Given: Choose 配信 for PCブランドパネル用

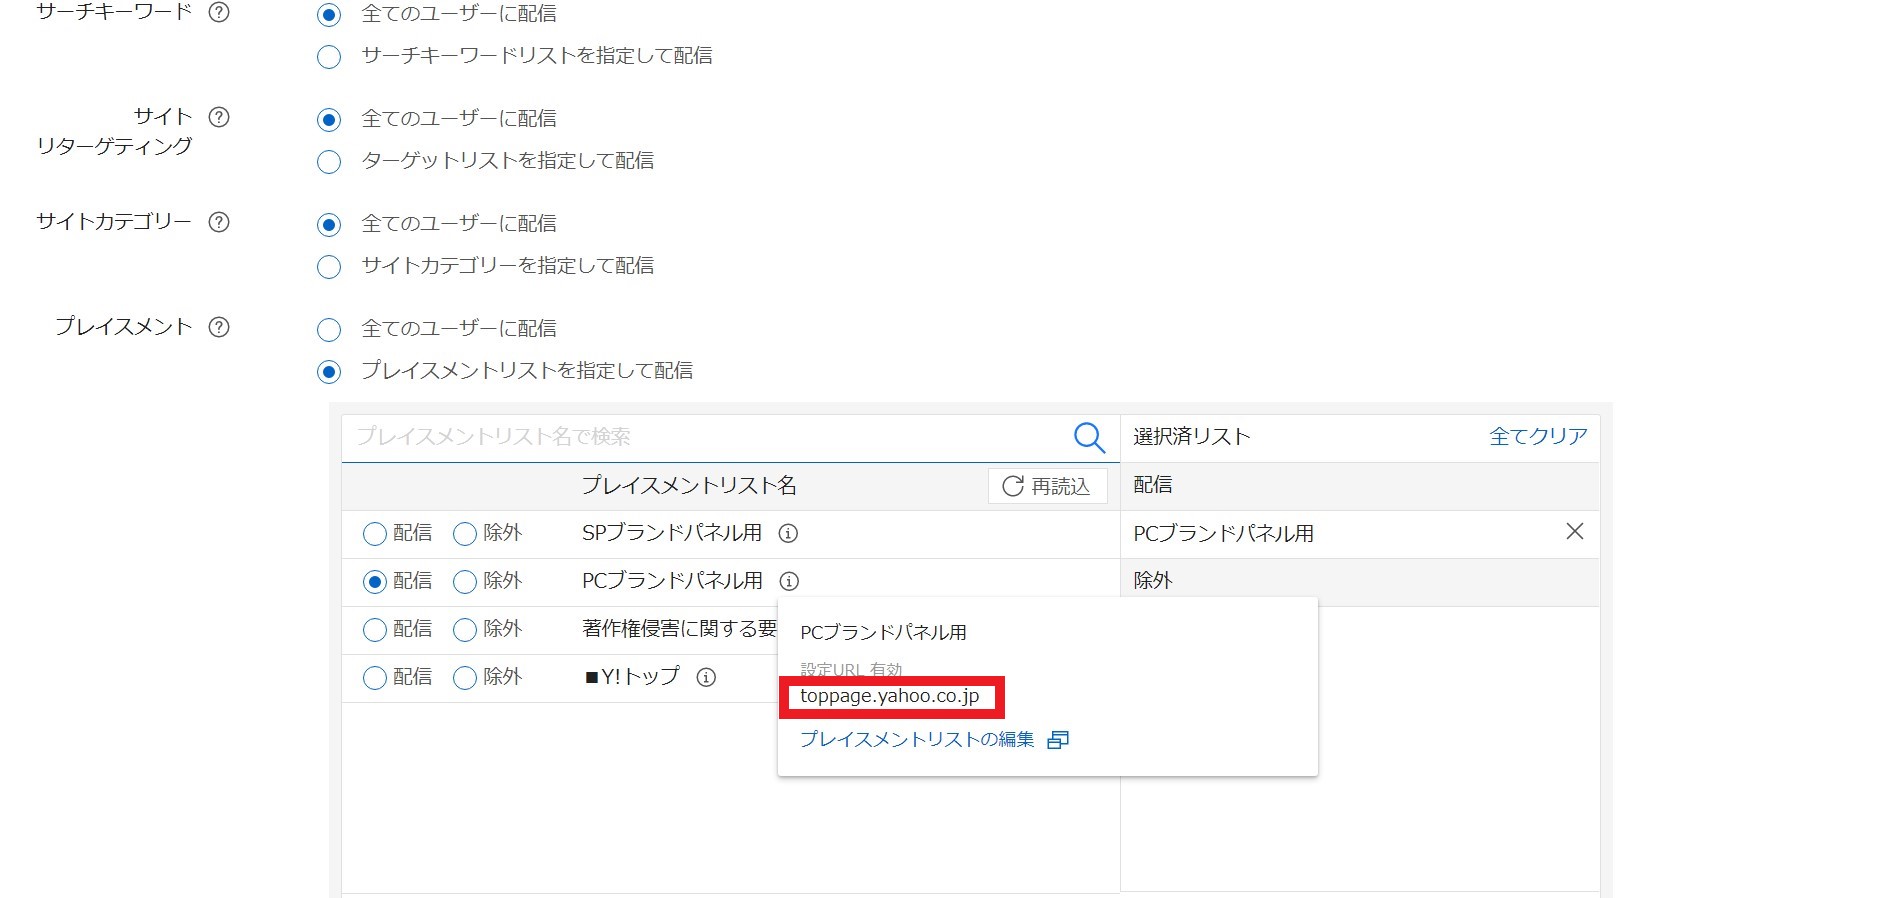Looking at the screenshot, I should (375, 582).
